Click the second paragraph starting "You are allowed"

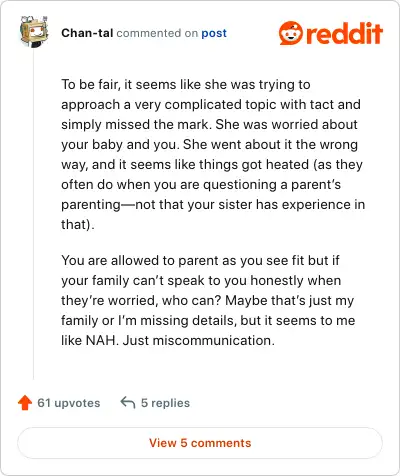[x=208, y=300]
